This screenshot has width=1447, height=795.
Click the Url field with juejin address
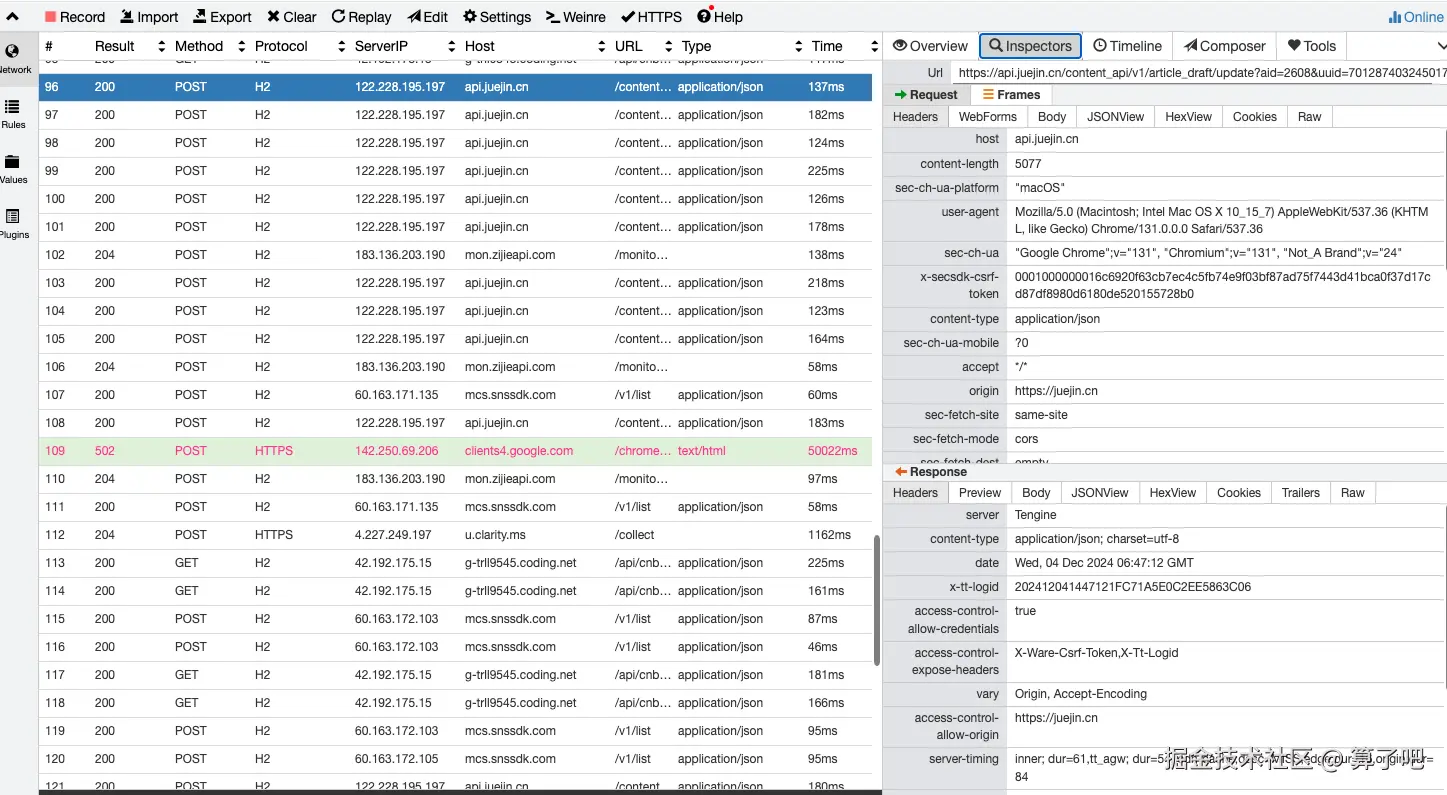point(1200,73)
